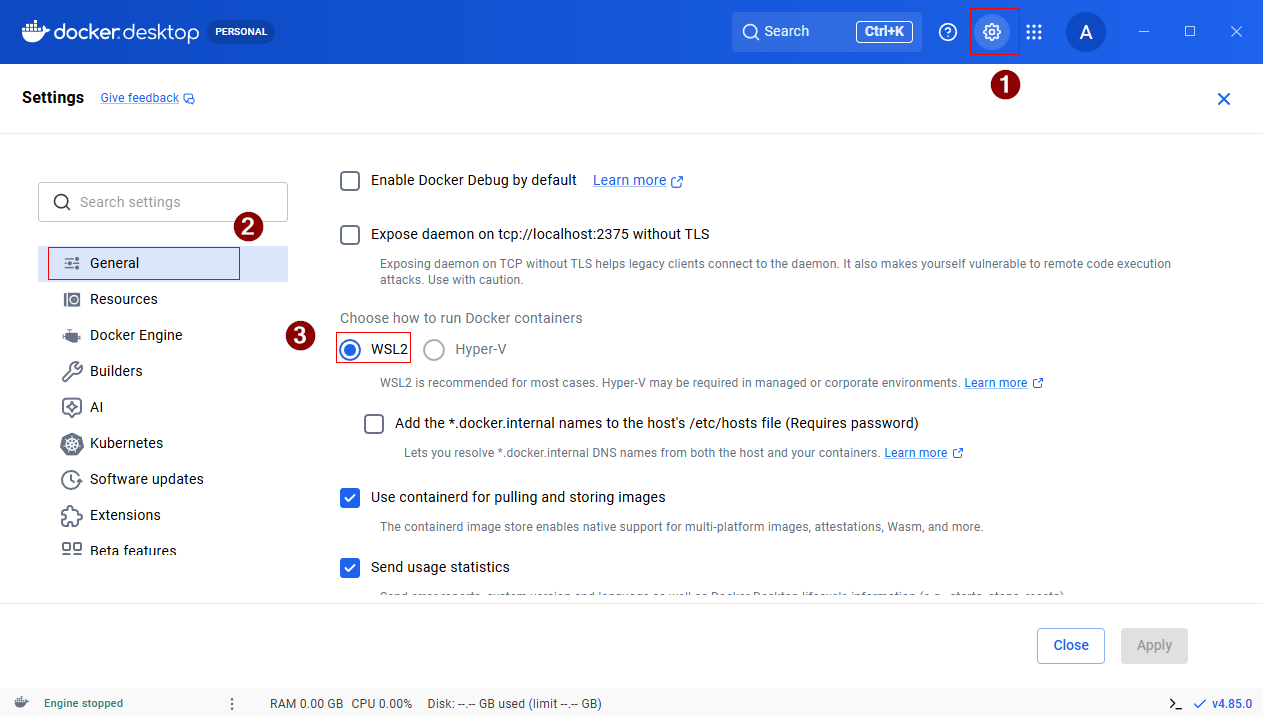The width and height of the screenshot is (1263, 717).
Task: Open Learn more link about docker.internal DNS names
Action: click(x=916, y=453)
